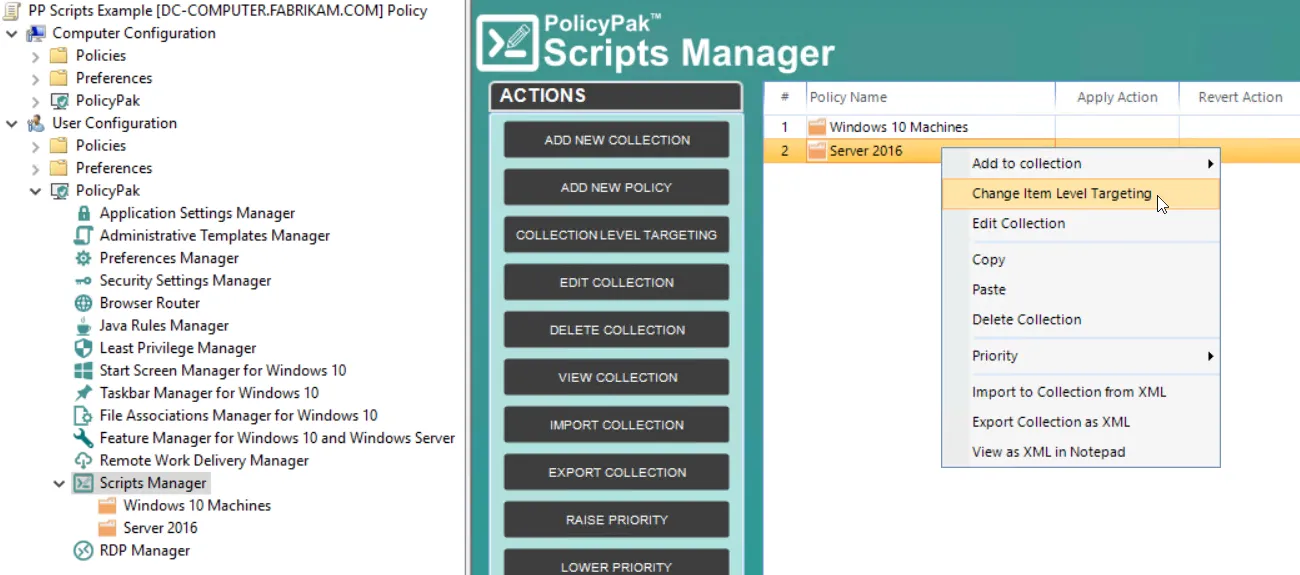Click the Feature Manager wrench icon
The width and height of the screenshot is (1300, 575).
pyautogui.click(x=84, y=438)
